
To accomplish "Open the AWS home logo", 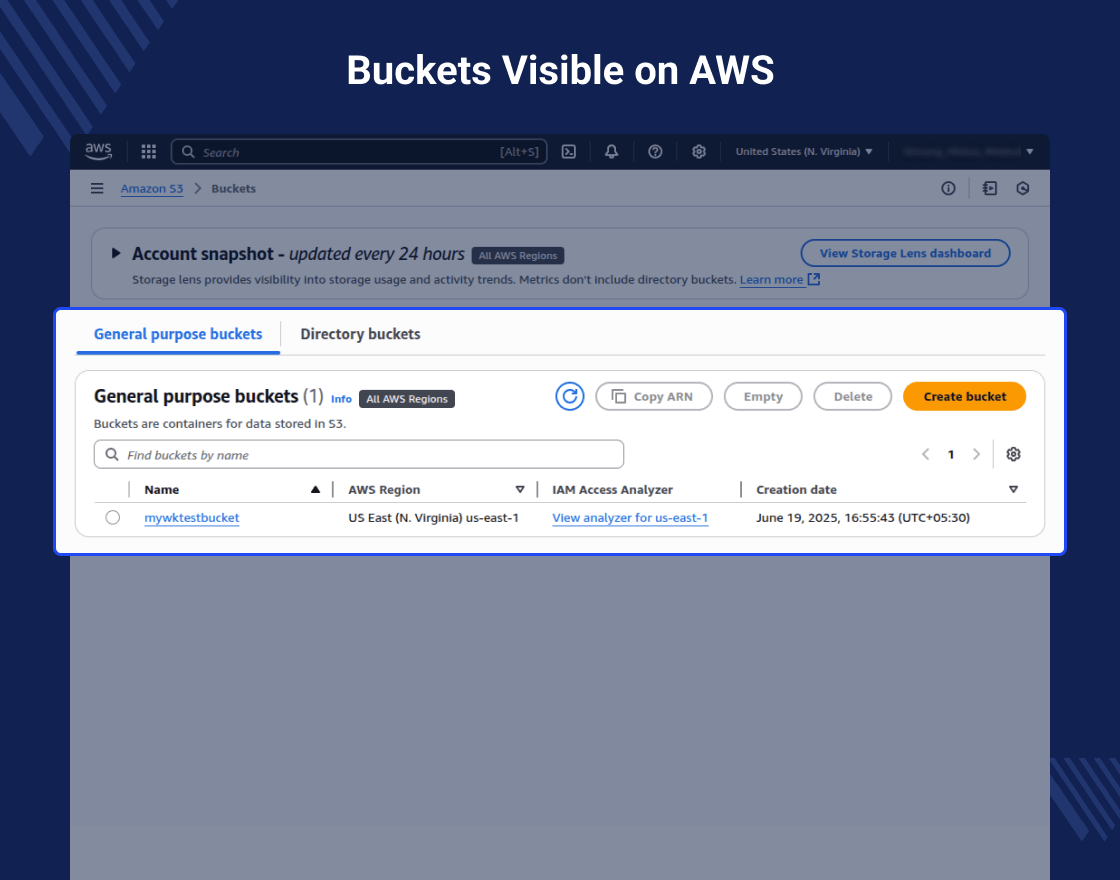I will 99,151.
